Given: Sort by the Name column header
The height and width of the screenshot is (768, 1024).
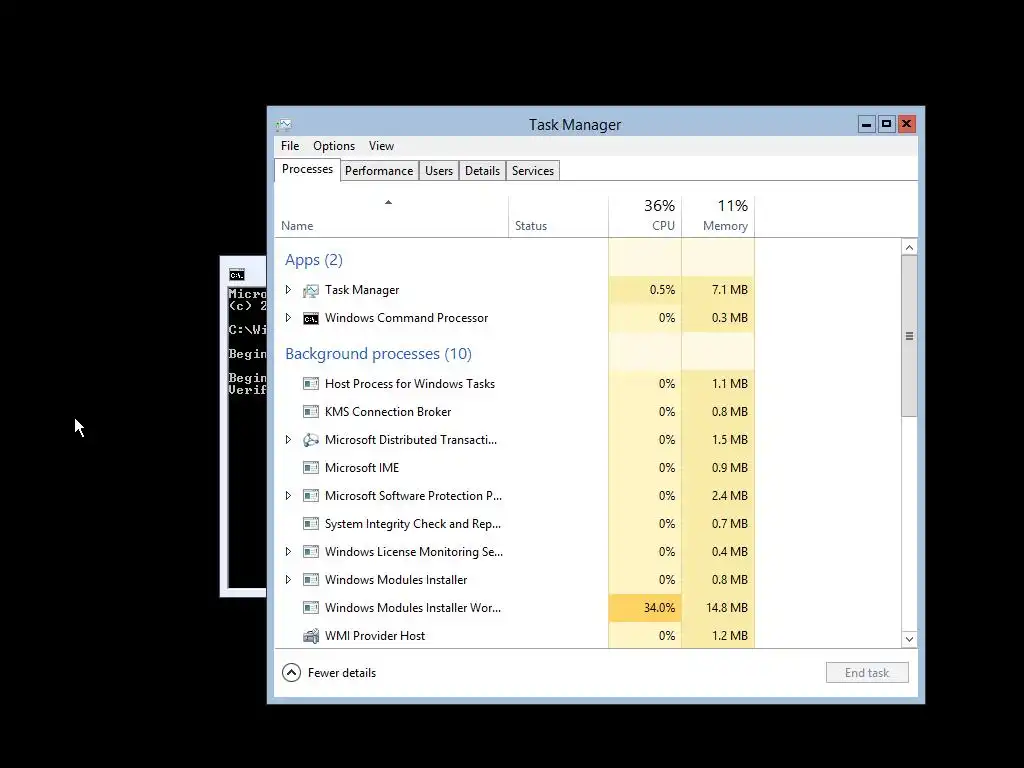Looking at the screenshot, I should click(391, 216).
